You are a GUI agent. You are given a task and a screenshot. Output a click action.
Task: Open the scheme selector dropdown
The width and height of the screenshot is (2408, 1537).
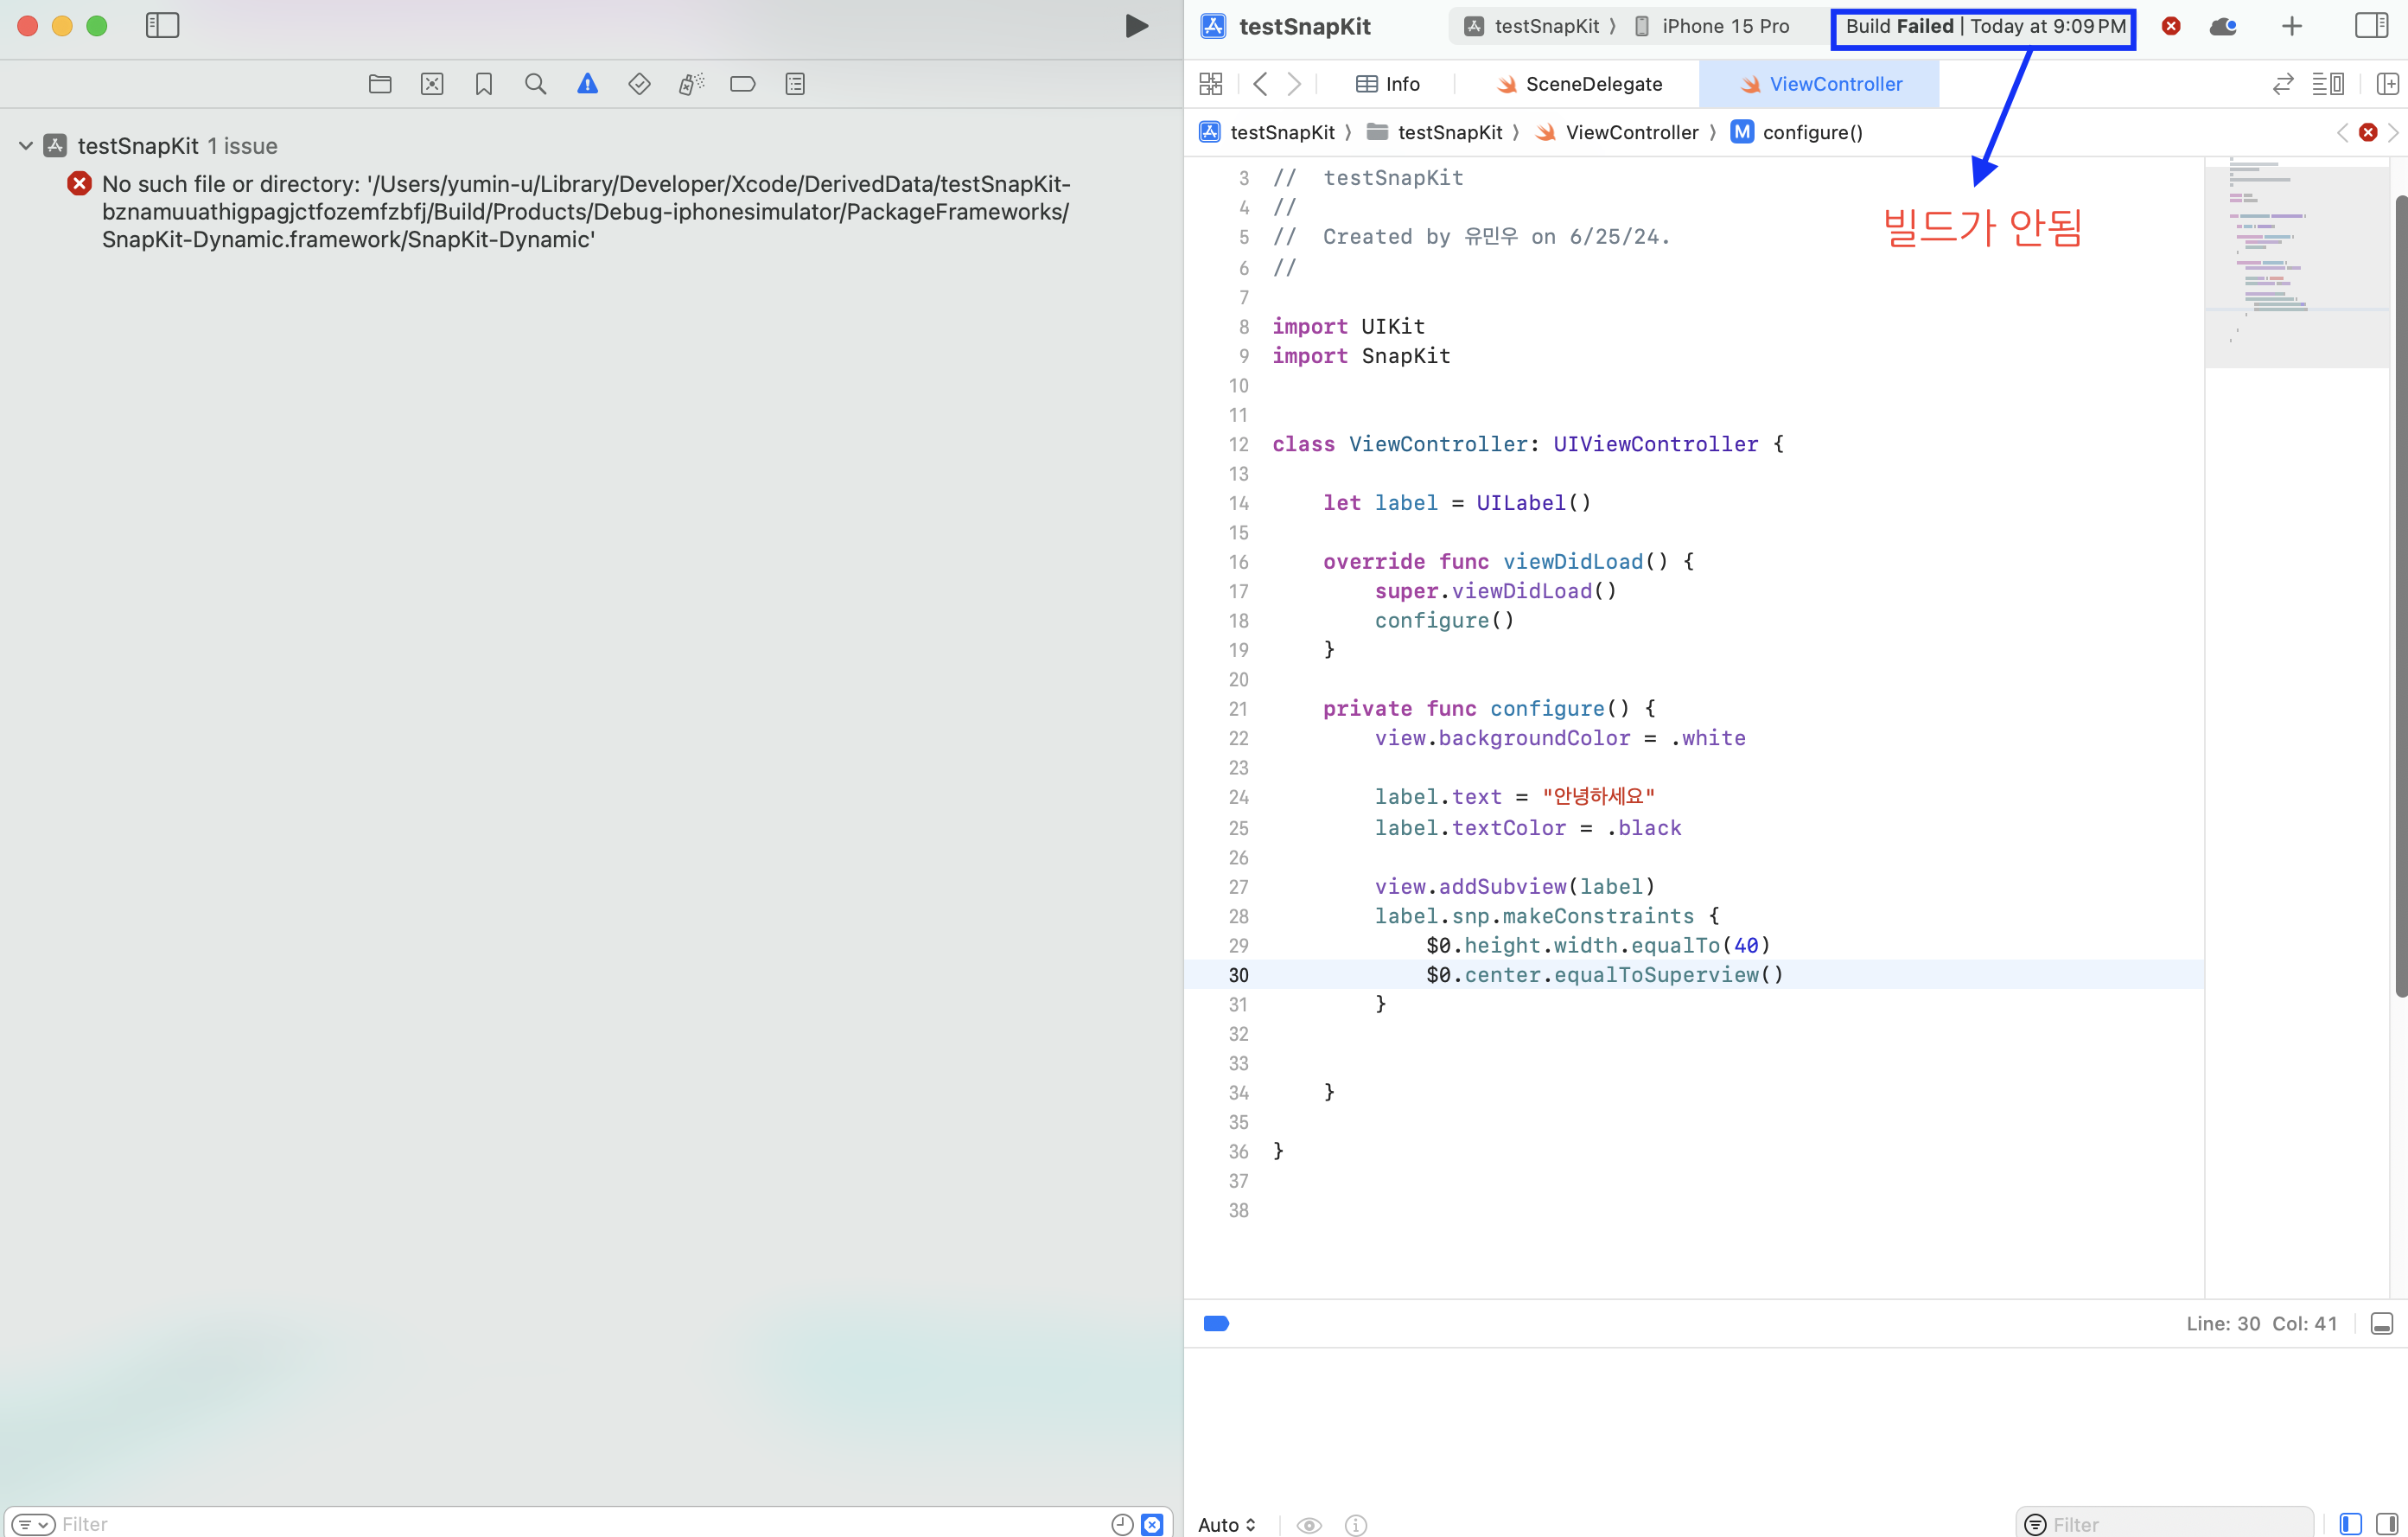(1529, 24)
